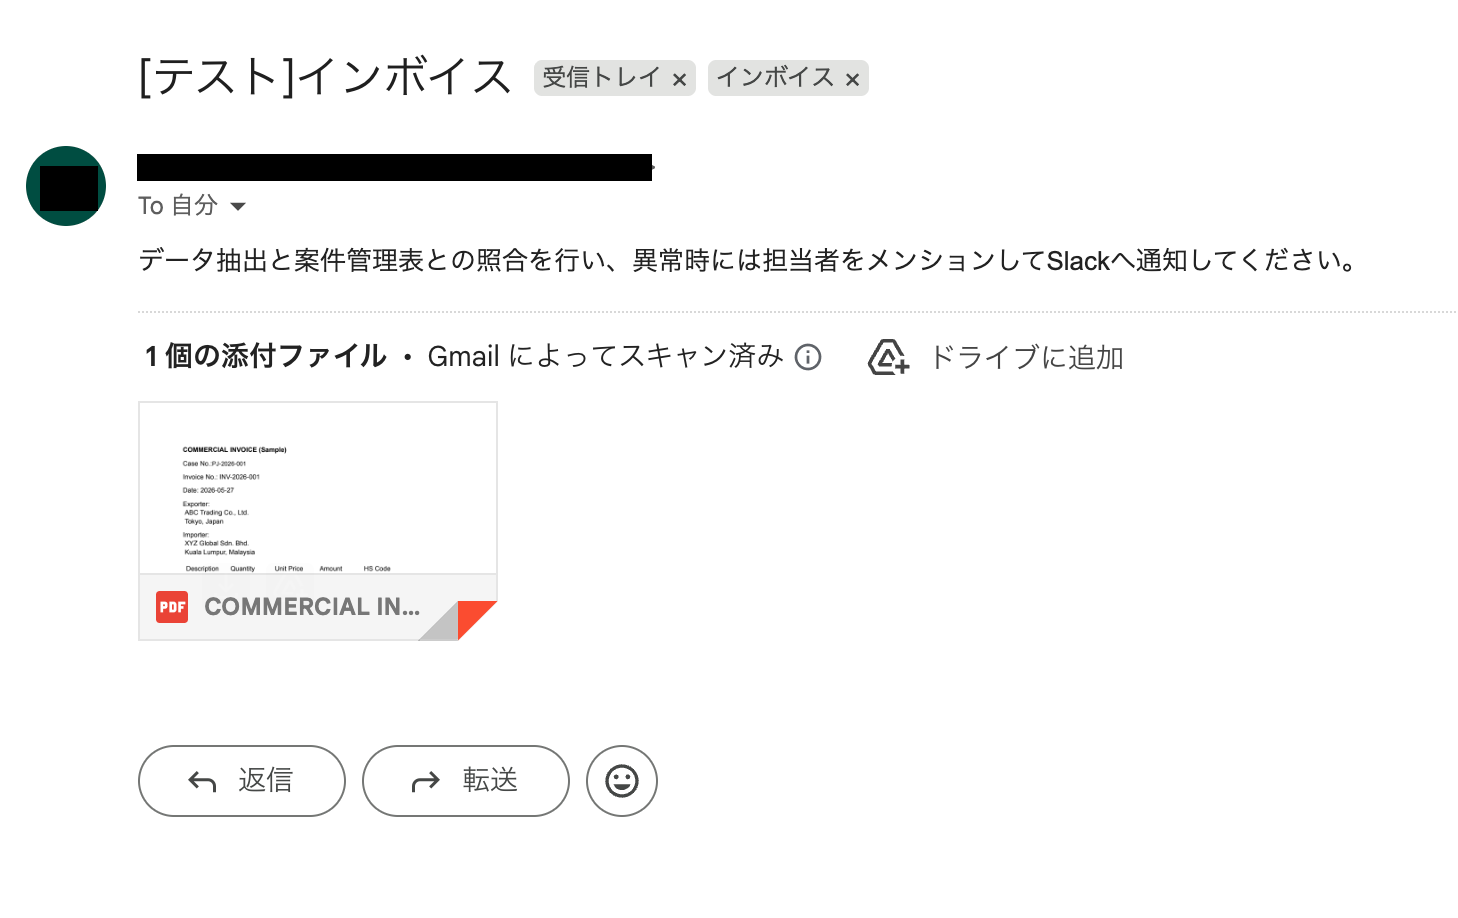Click the redacted sender name bar
Image resolution: width=1458 pixels, height=918 pixels.
tap(395, 167)
